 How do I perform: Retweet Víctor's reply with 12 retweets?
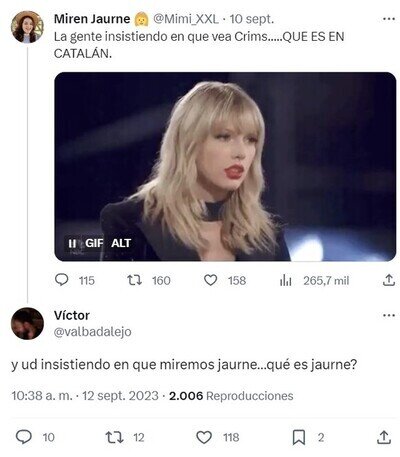114,437
